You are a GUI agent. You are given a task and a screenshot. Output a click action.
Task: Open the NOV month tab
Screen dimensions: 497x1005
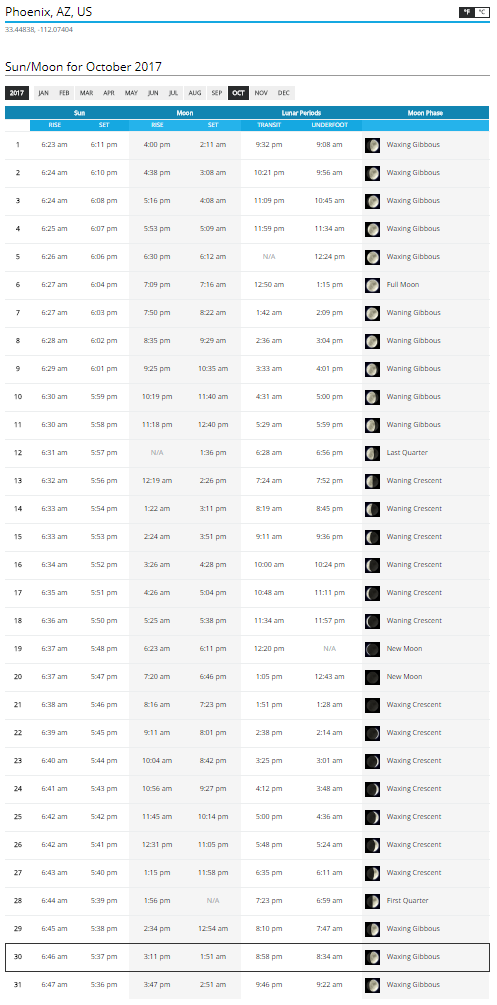coord(261,93)
